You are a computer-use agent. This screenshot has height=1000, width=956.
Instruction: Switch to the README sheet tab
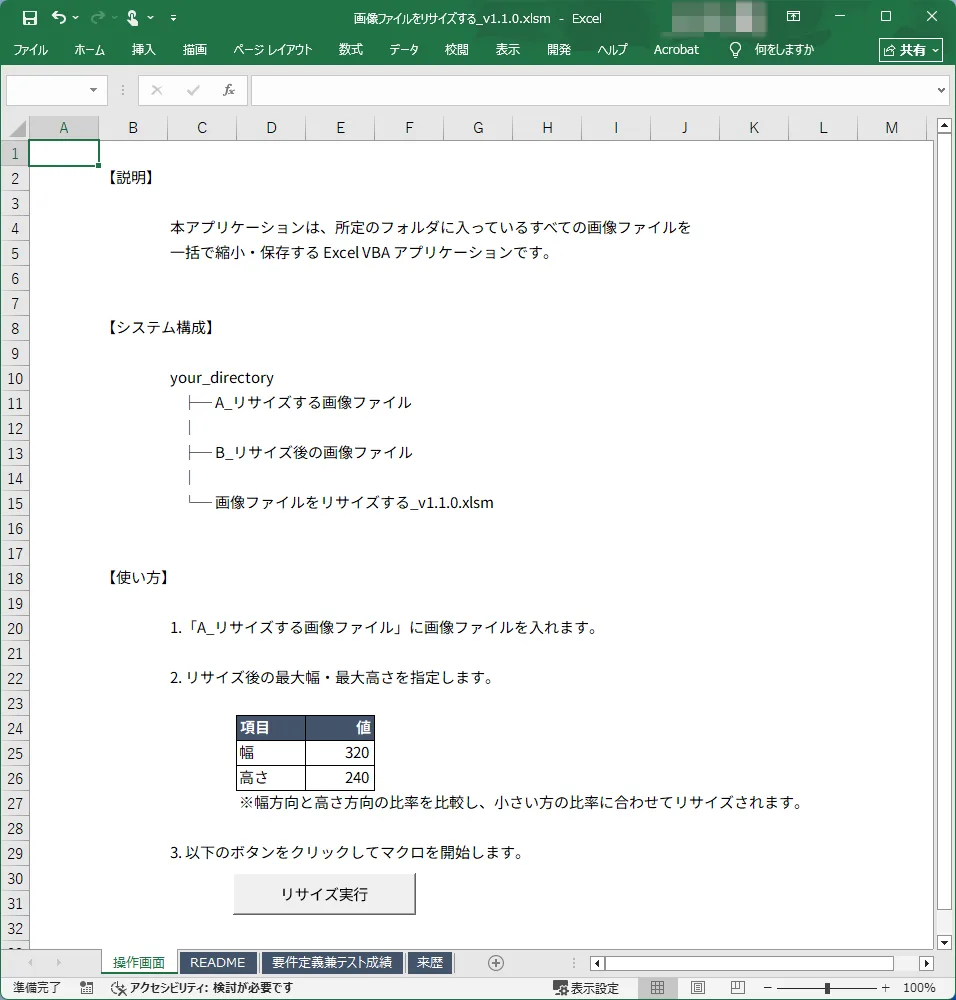[217, 963]
